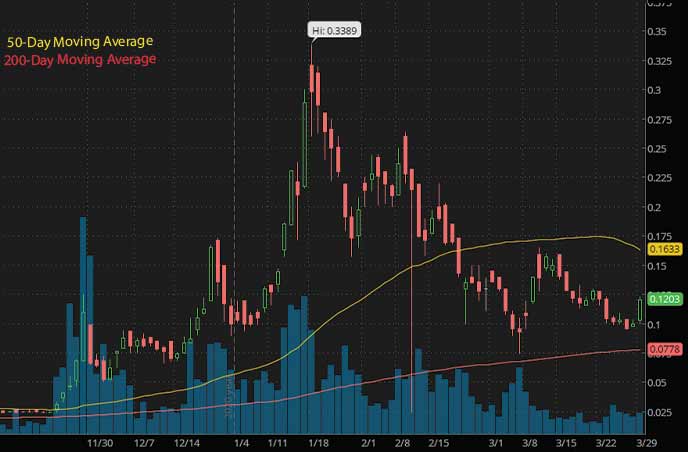The image size is (688, 452).
Task: Click the 0.0778 red price tag
Action: tap(665, 349)
